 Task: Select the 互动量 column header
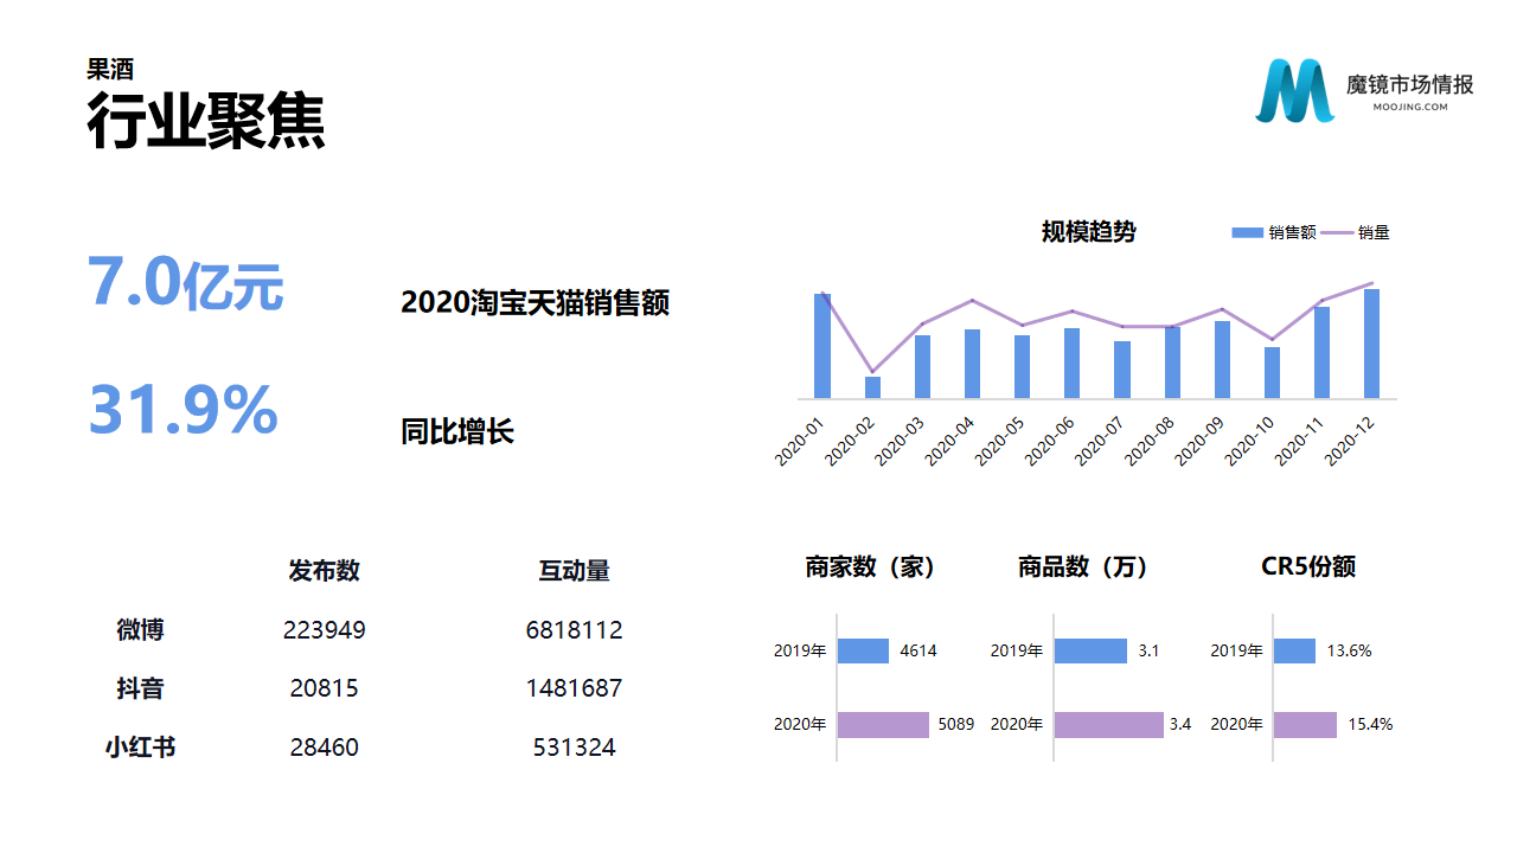click(574, 570)
